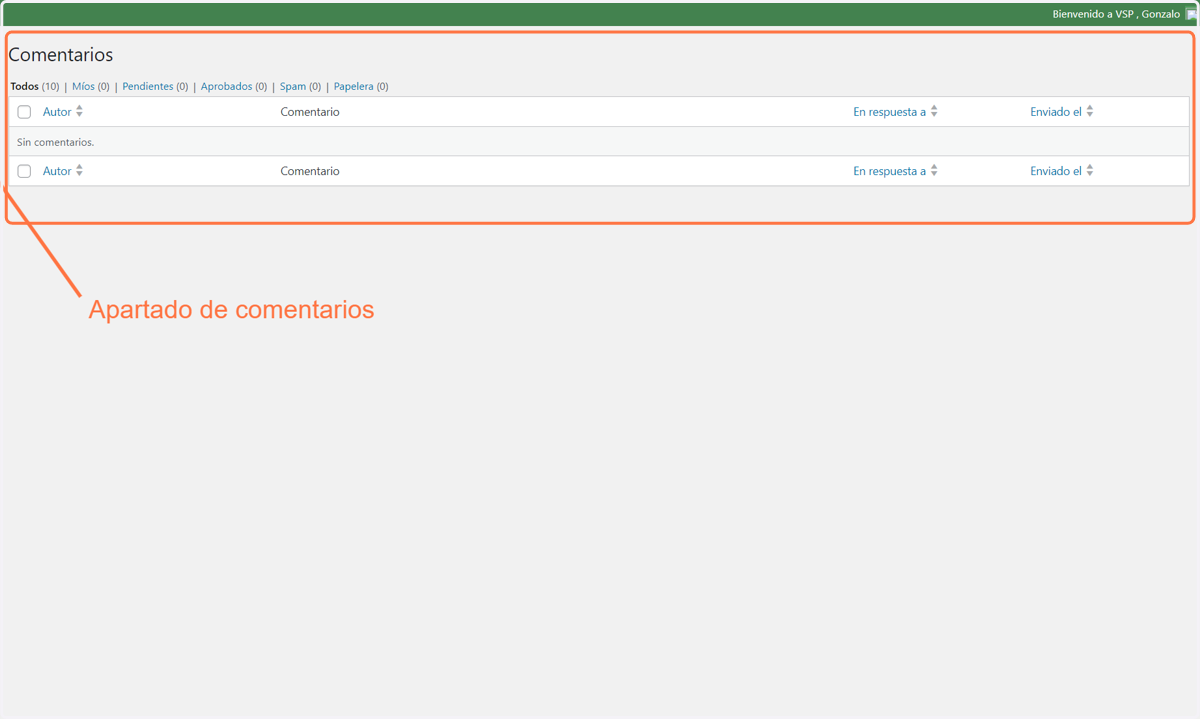Image resolution: width=1200 pixels, height=719 pixels.
Task: Click the footer Enviado el sort arrows
Action: pyautogui.click(x=1090, y=171)
